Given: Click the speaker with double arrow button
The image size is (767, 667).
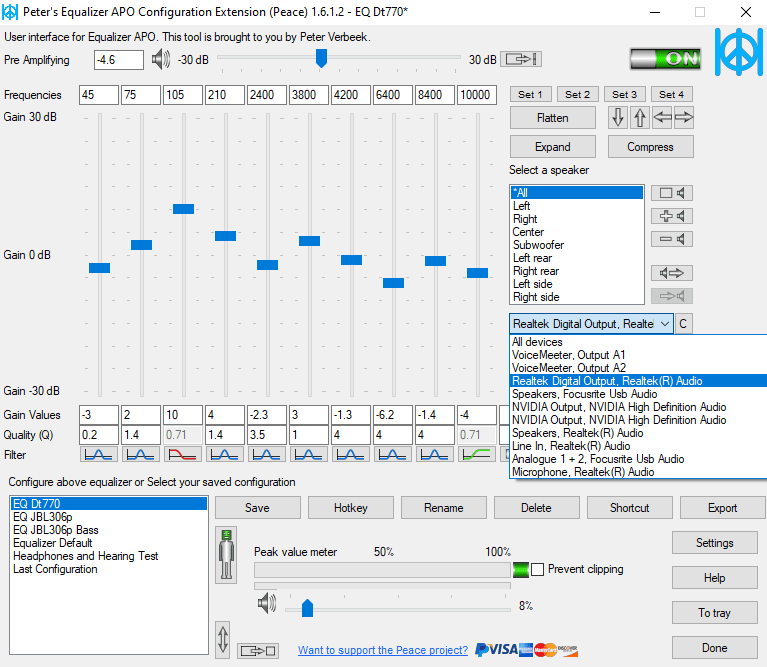Looking at the screenshot, I should pos(672,273).
